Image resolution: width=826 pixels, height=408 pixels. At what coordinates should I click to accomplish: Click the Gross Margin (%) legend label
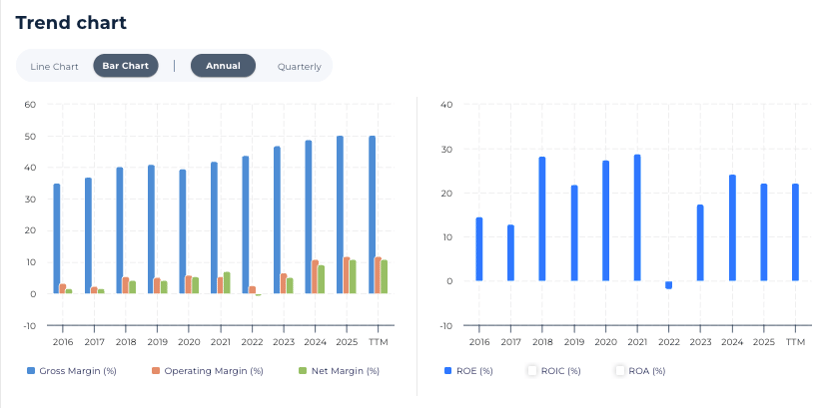pyautogui.click(x=79, y=371)
